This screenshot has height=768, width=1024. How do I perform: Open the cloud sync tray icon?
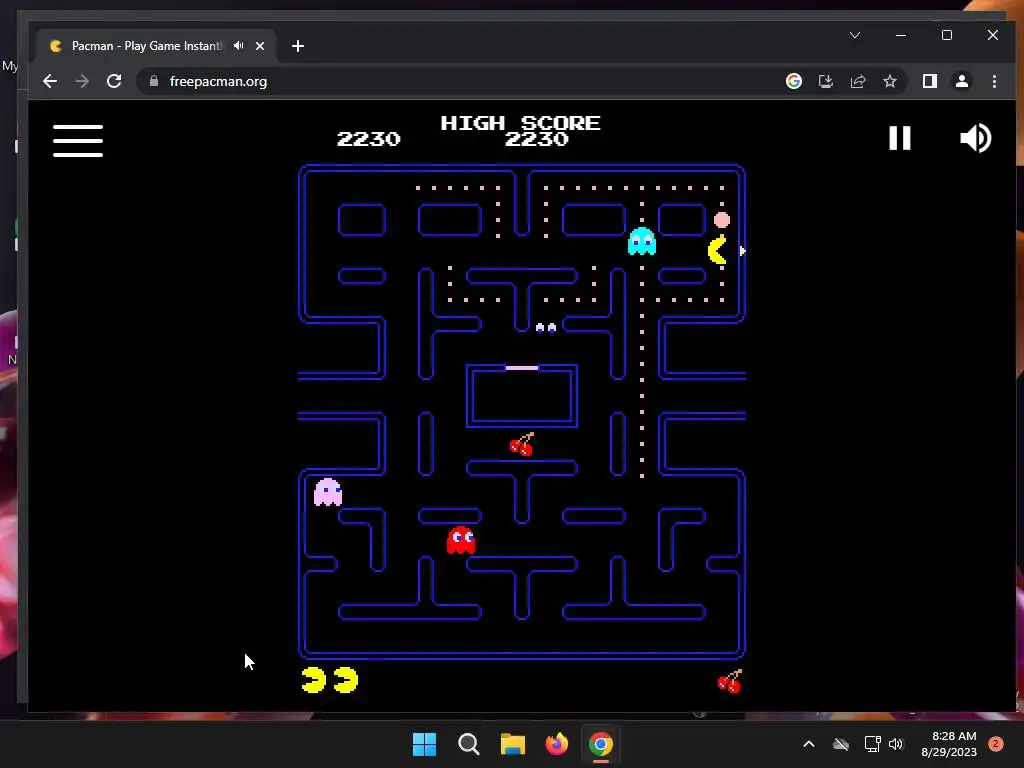[840, 744]
